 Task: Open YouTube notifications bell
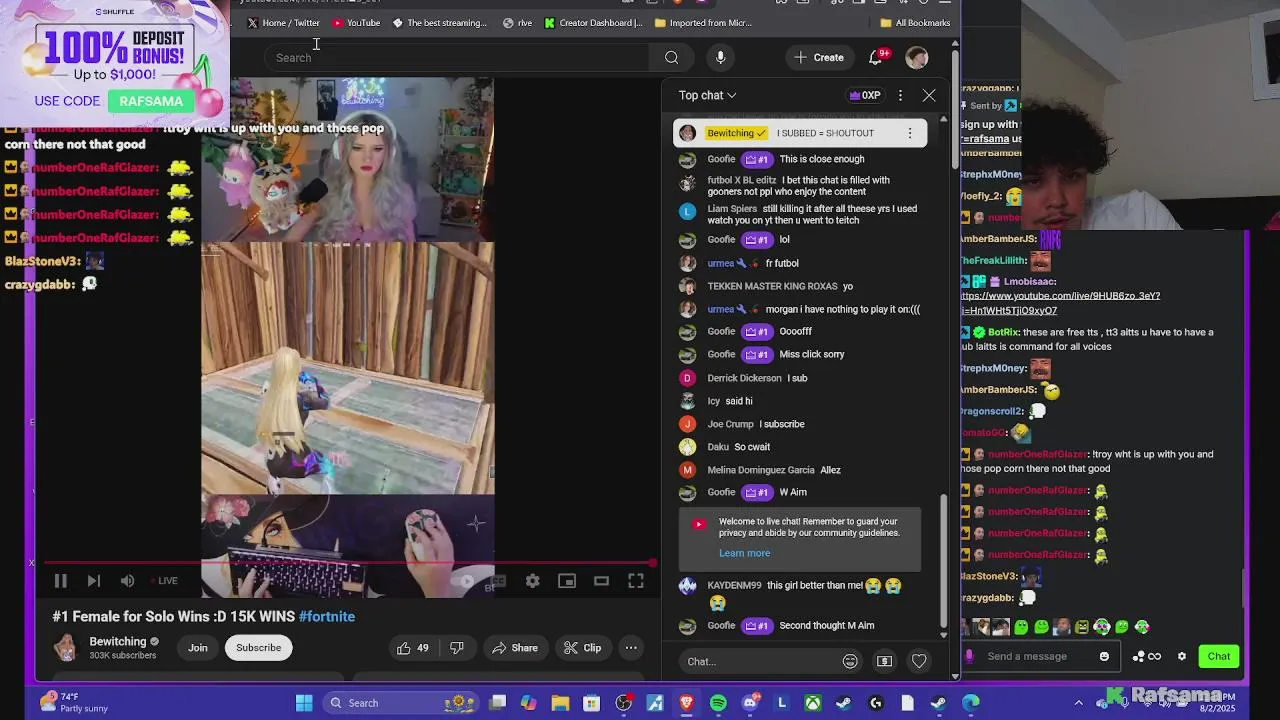coord(876,58)
